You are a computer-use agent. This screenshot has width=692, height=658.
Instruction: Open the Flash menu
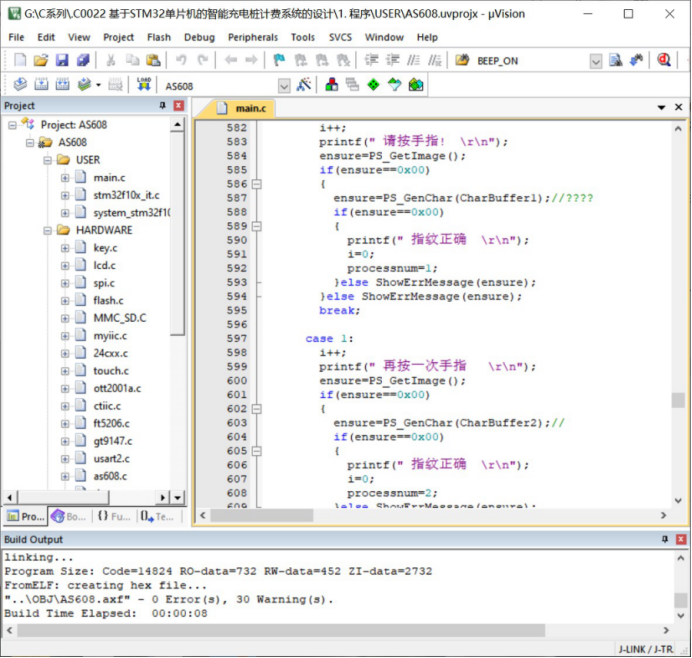click(x=159, y=38)
